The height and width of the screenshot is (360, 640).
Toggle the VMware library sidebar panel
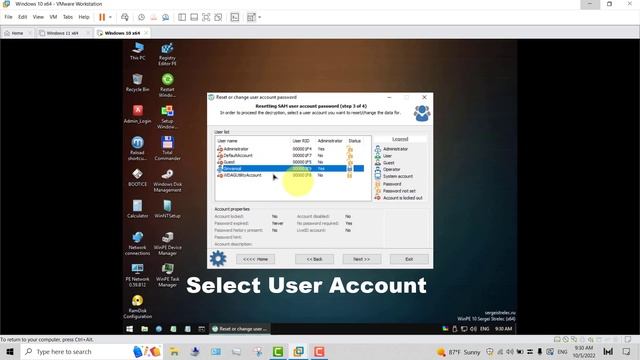click(x=182, y=17)
